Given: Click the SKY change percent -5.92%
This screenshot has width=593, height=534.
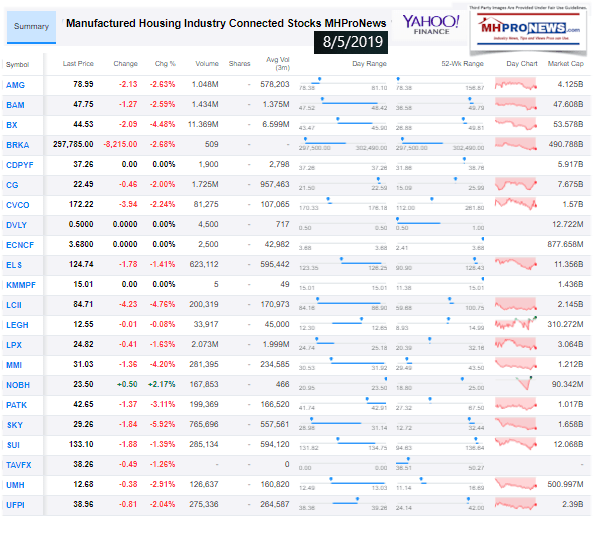Looking at the screenshot, I should pyautogui.click(x=163, y=424).
